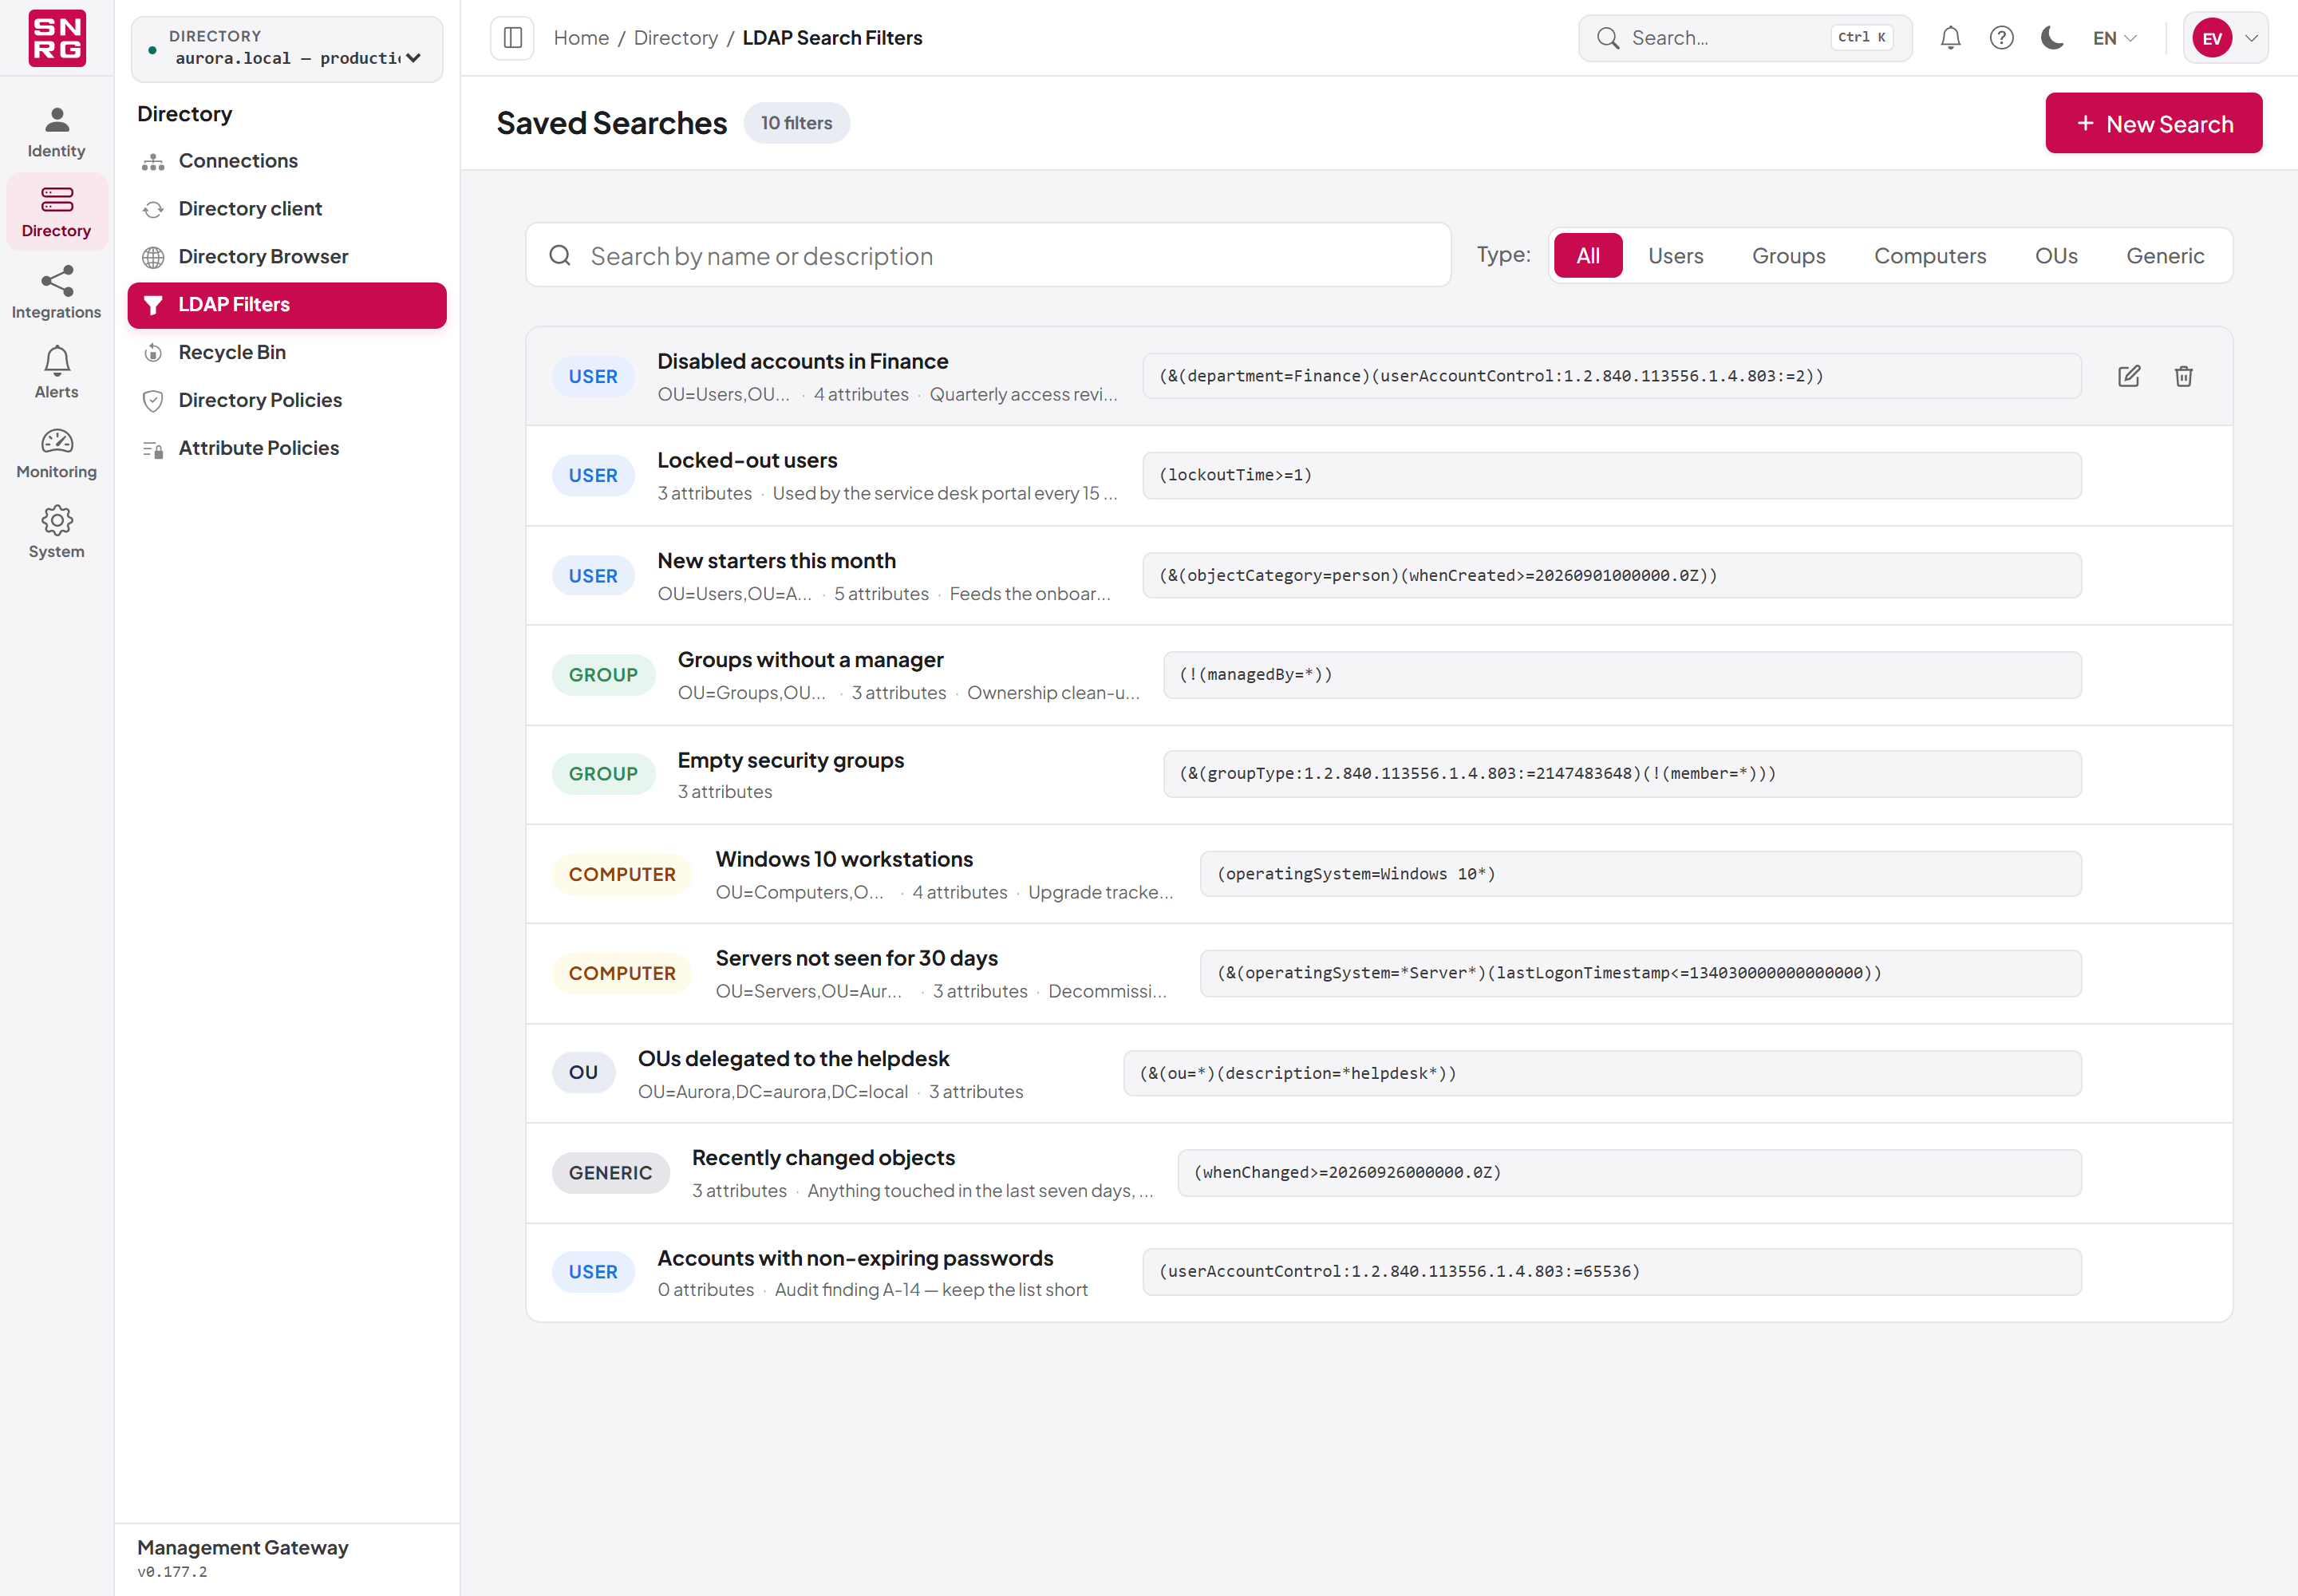This screenshot has width=2298, height=1596.
Task: Filter saved searches by Groups type
Action: (1788, 256)
